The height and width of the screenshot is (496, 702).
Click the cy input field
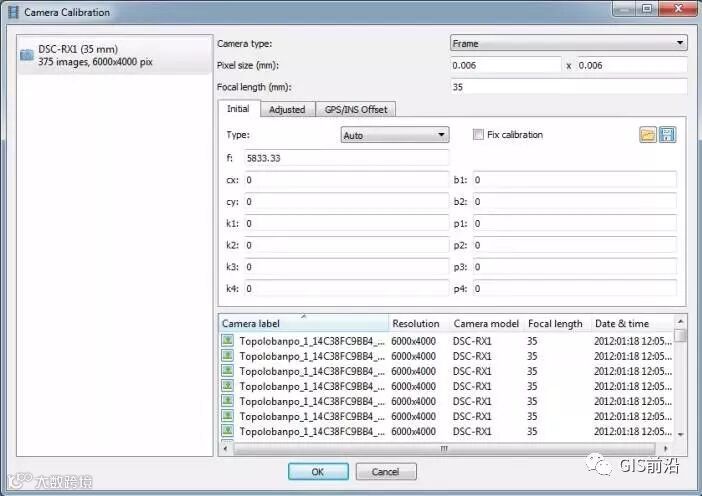347,202
